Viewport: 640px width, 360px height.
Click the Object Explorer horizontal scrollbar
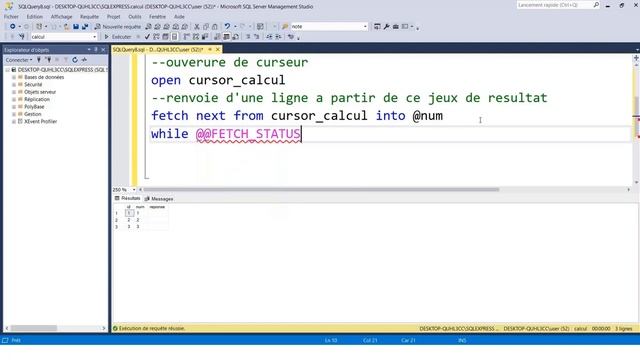[33, 328]
